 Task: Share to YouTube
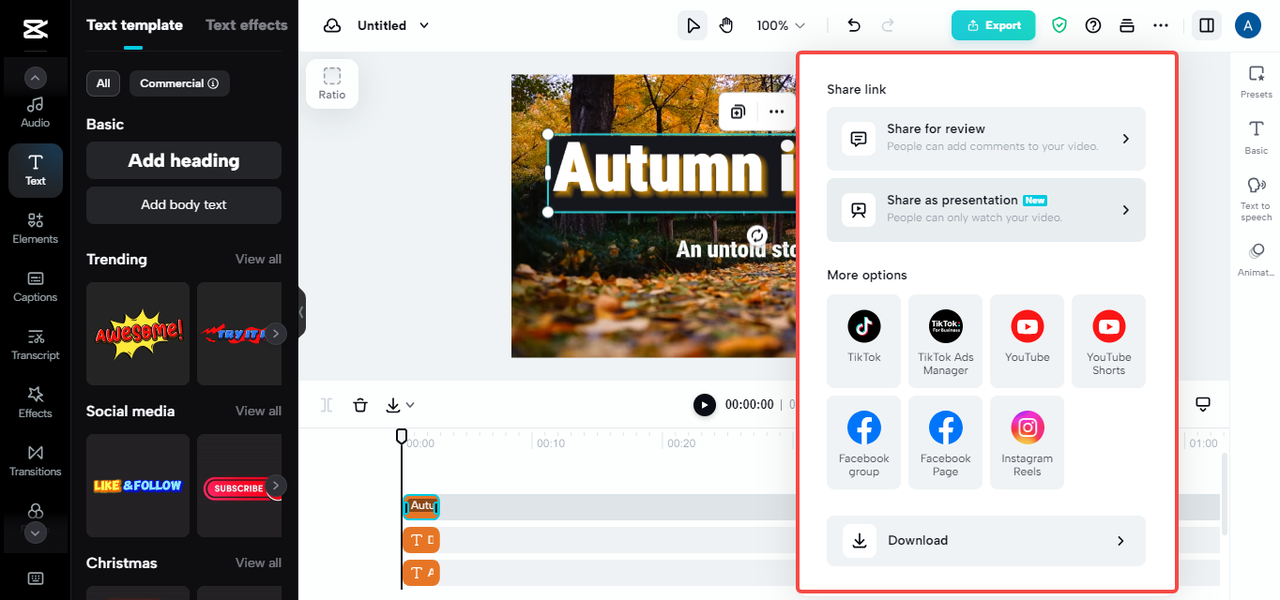tap(1027, 340)
